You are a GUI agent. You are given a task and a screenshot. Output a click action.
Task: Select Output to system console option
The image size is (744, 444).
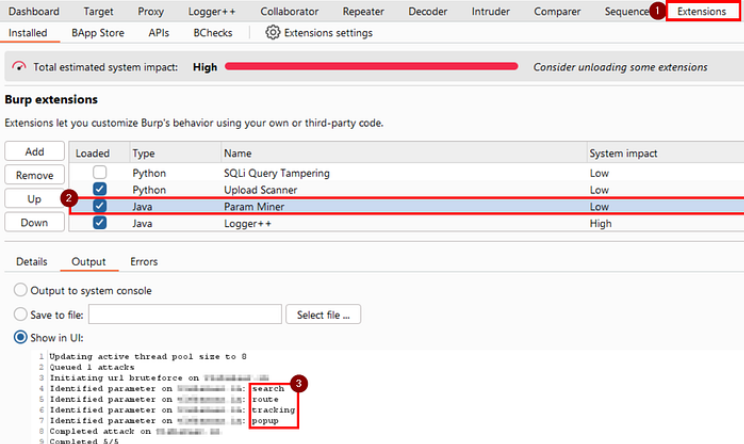20,290
